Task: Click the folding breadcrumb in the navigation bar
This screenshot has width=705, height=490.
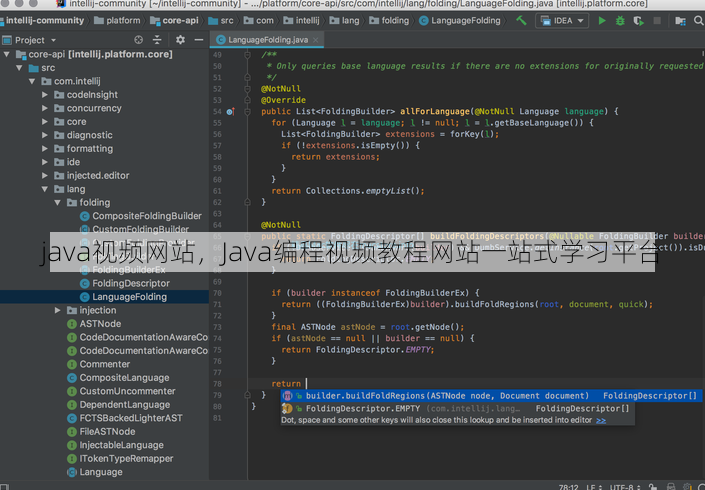Action: (x=389, y=21)
